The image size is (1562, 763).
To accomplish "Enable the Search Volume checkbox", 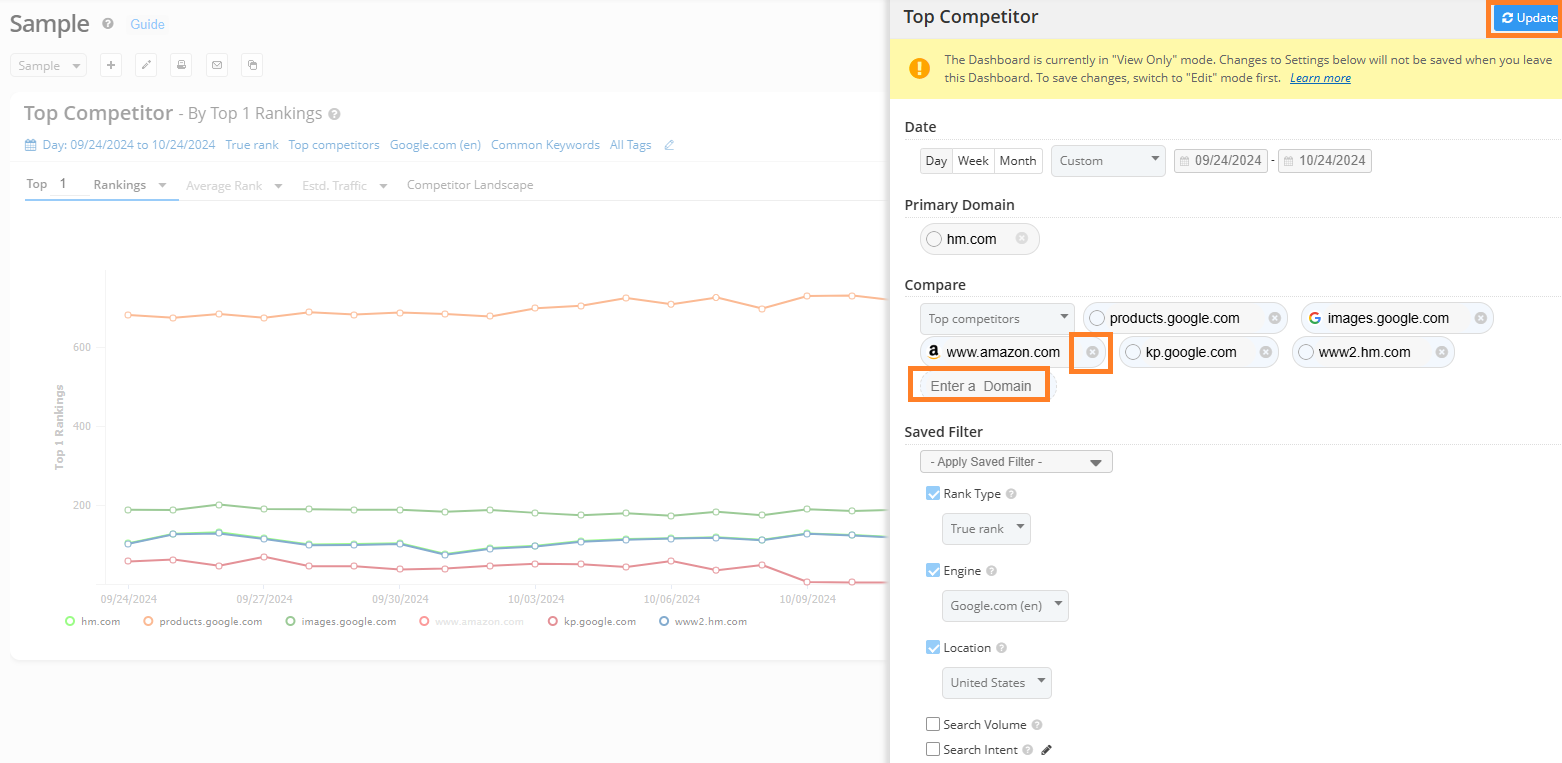I will [x=933, y=725].
